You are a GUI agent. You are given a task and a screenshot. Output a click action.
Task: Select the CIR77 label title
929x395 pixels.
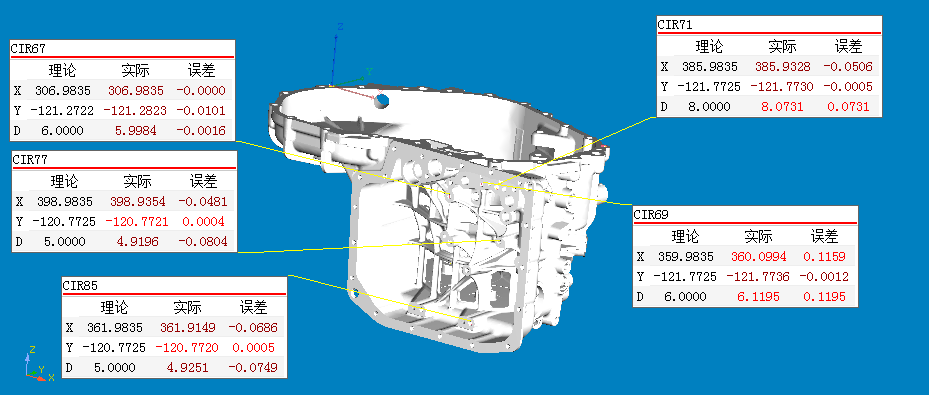[30, 159]
